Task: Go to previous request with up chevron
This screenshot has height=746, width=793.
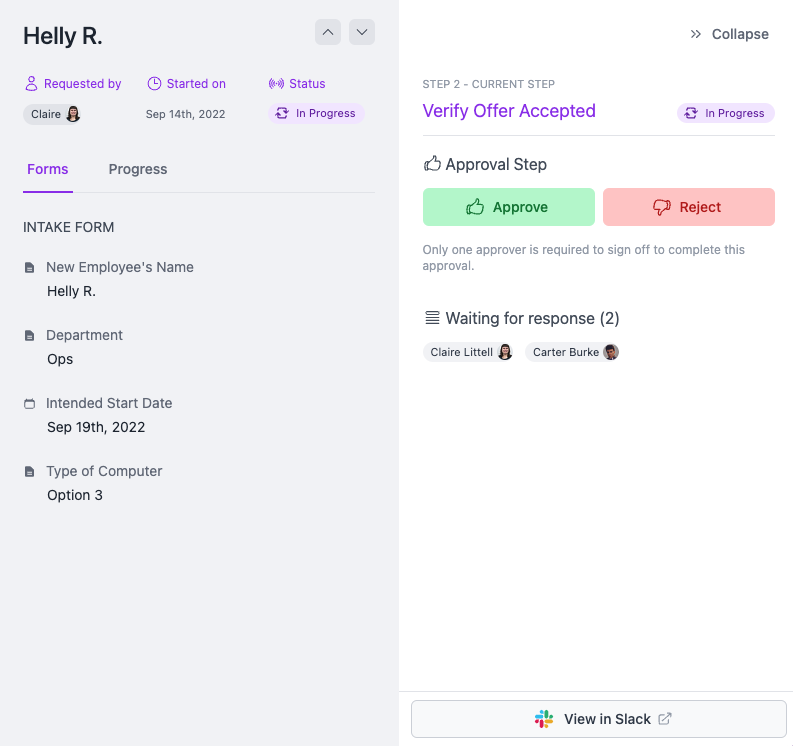Action: [328, 32]
